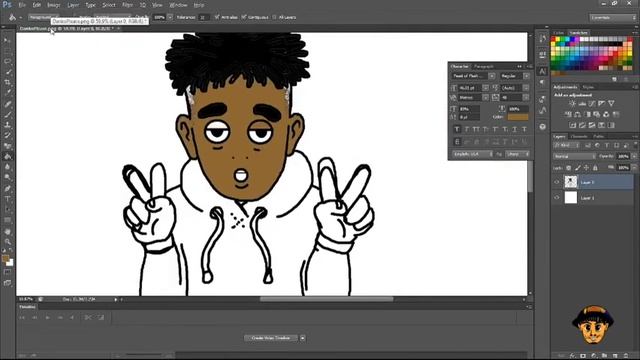The image size is (640, 360).
Task: Click the timeline scissors split button
Action: point(88,317)
